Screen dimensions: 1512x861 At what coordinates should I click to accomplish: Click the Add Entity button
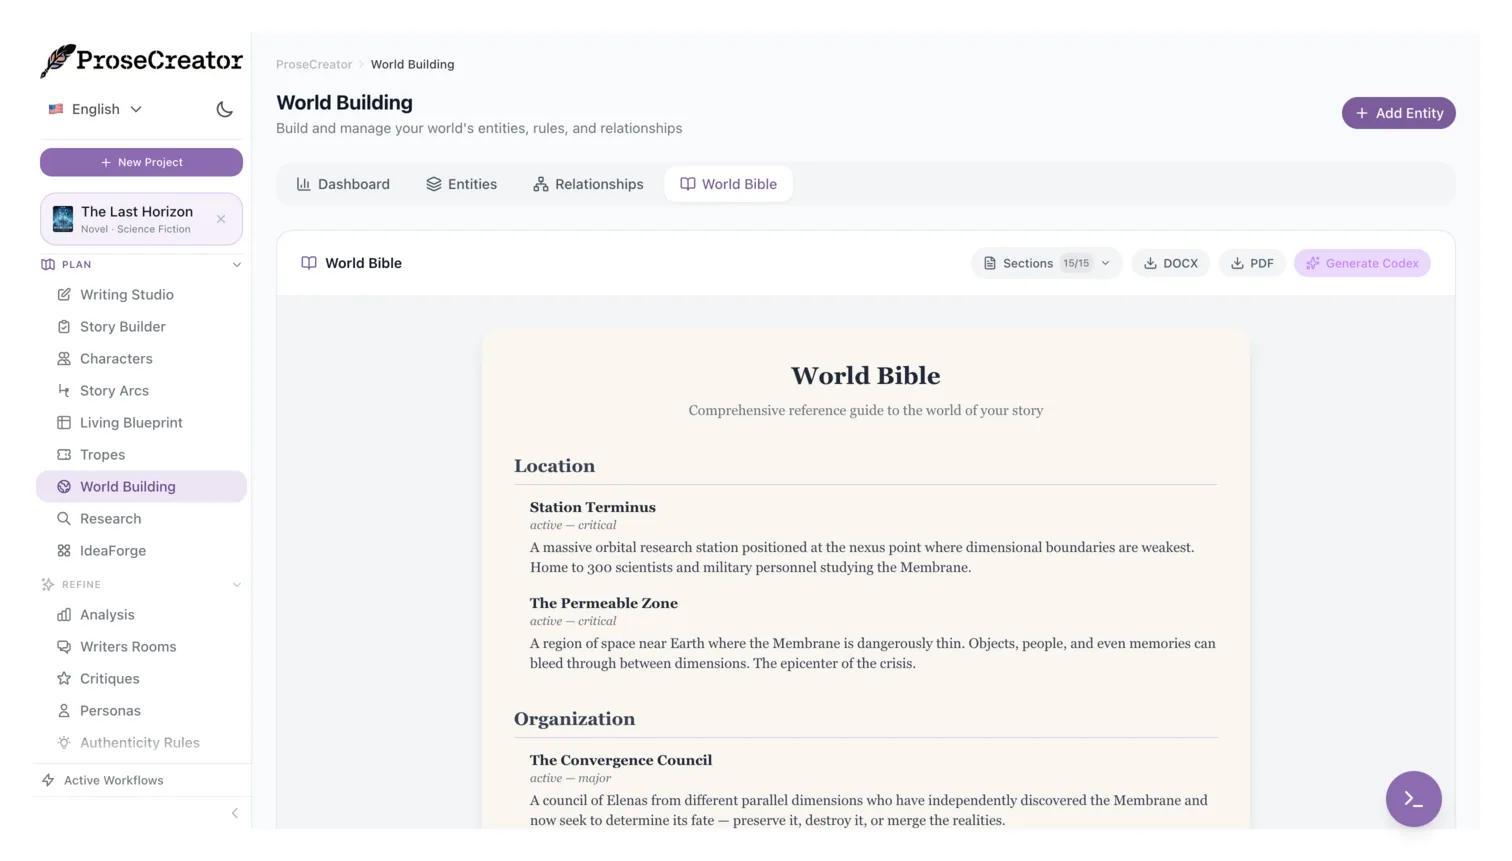(x=1397, y=113)
